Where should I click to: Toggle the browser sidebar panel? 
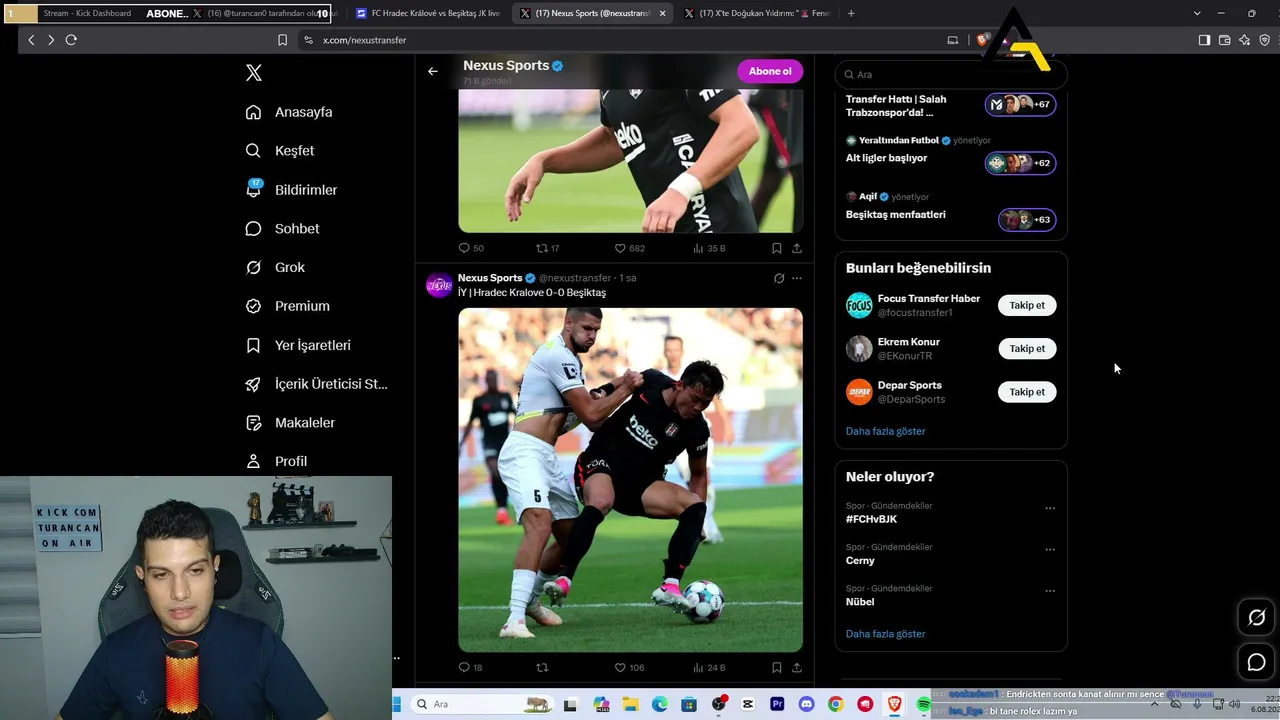(1204, 40)
